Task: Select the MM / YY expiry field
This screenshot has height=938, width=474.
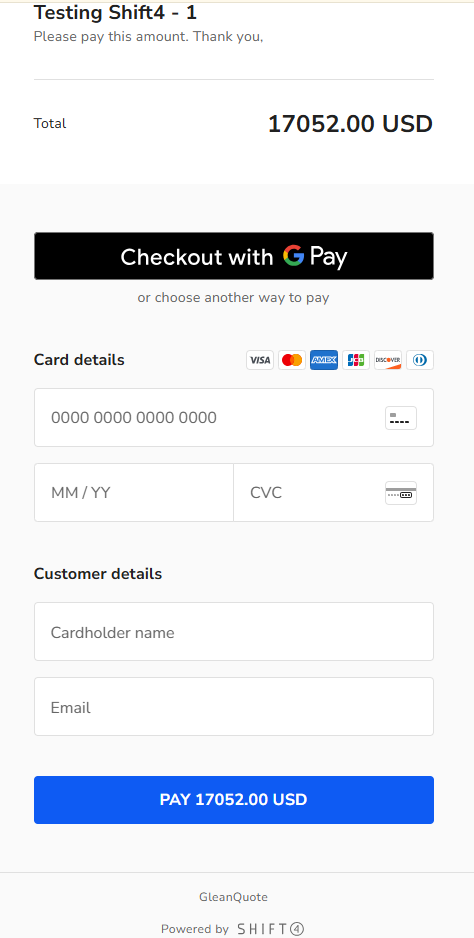Action: tap(134, 493)
